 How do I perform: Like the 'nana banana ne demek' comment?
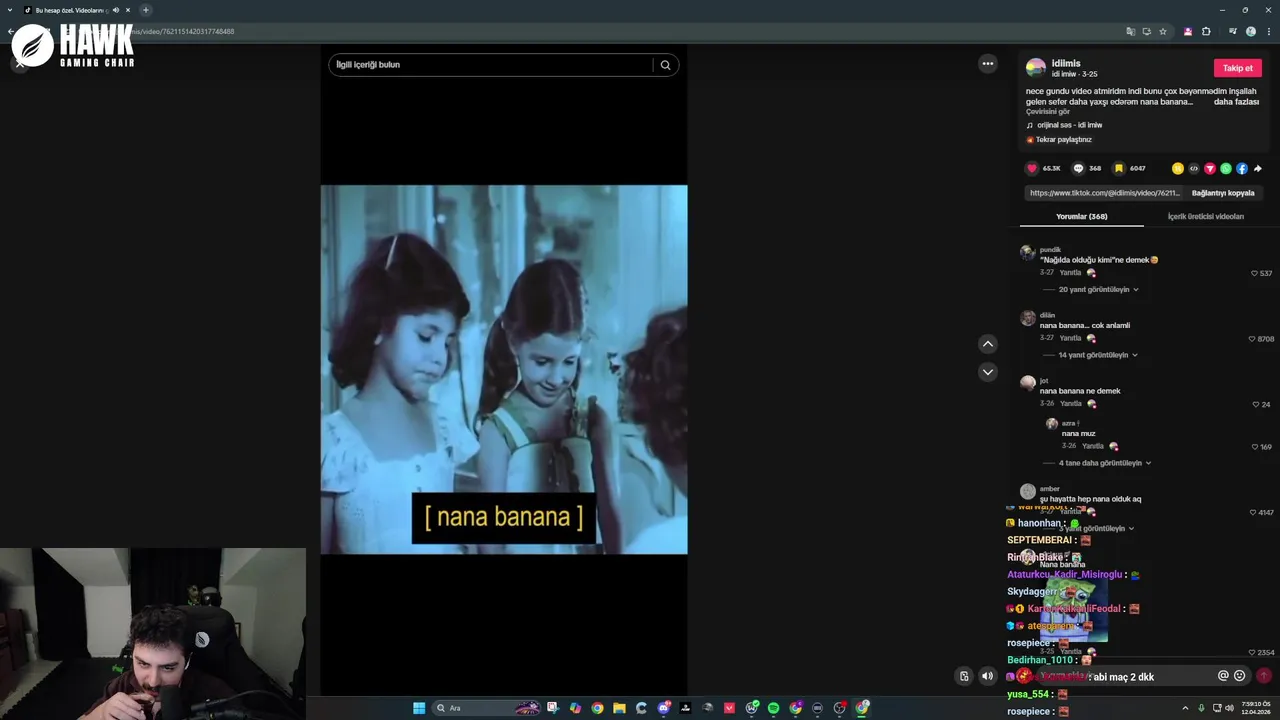point(1256,405)
